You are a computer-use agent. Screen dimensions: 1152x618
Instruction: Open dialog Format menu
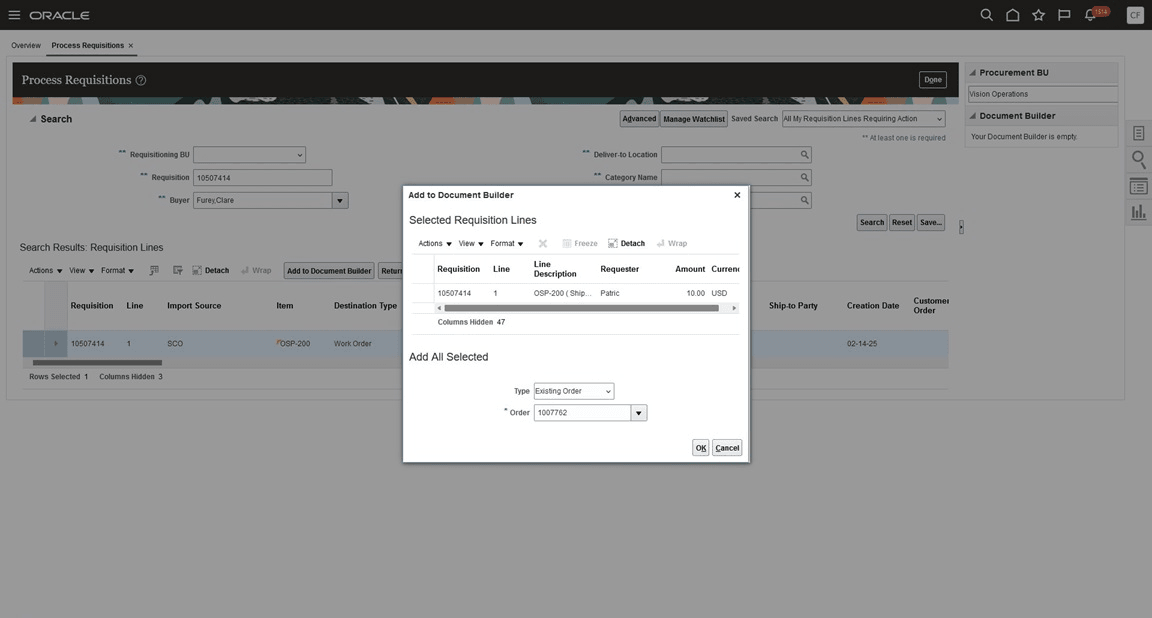point(507,243)
